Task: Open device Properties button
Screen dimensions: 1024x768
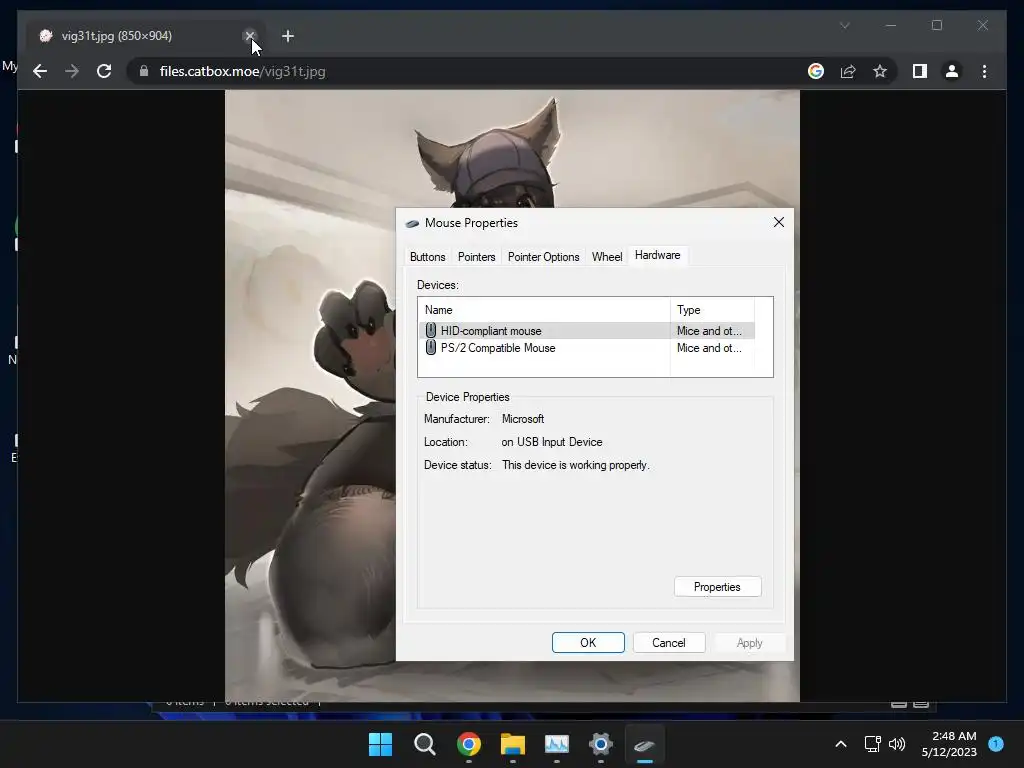Action: (x=717, y=586)
